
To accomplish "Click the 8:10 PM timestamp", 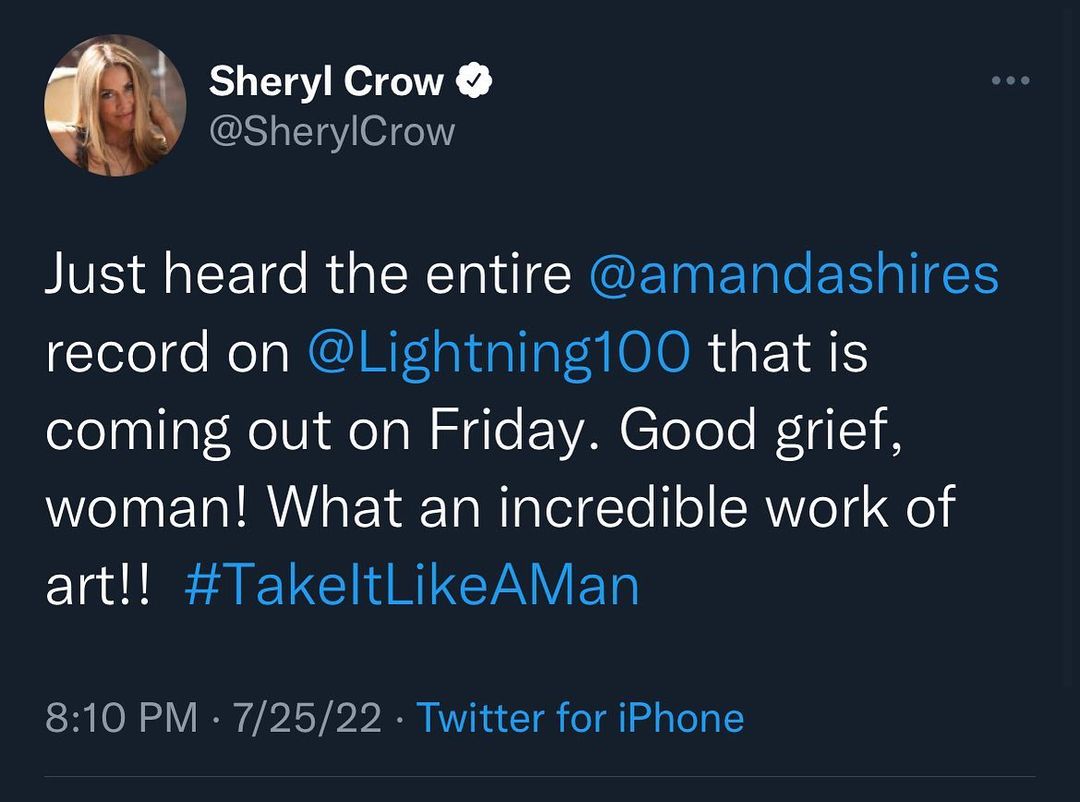I will click(121, 718).
